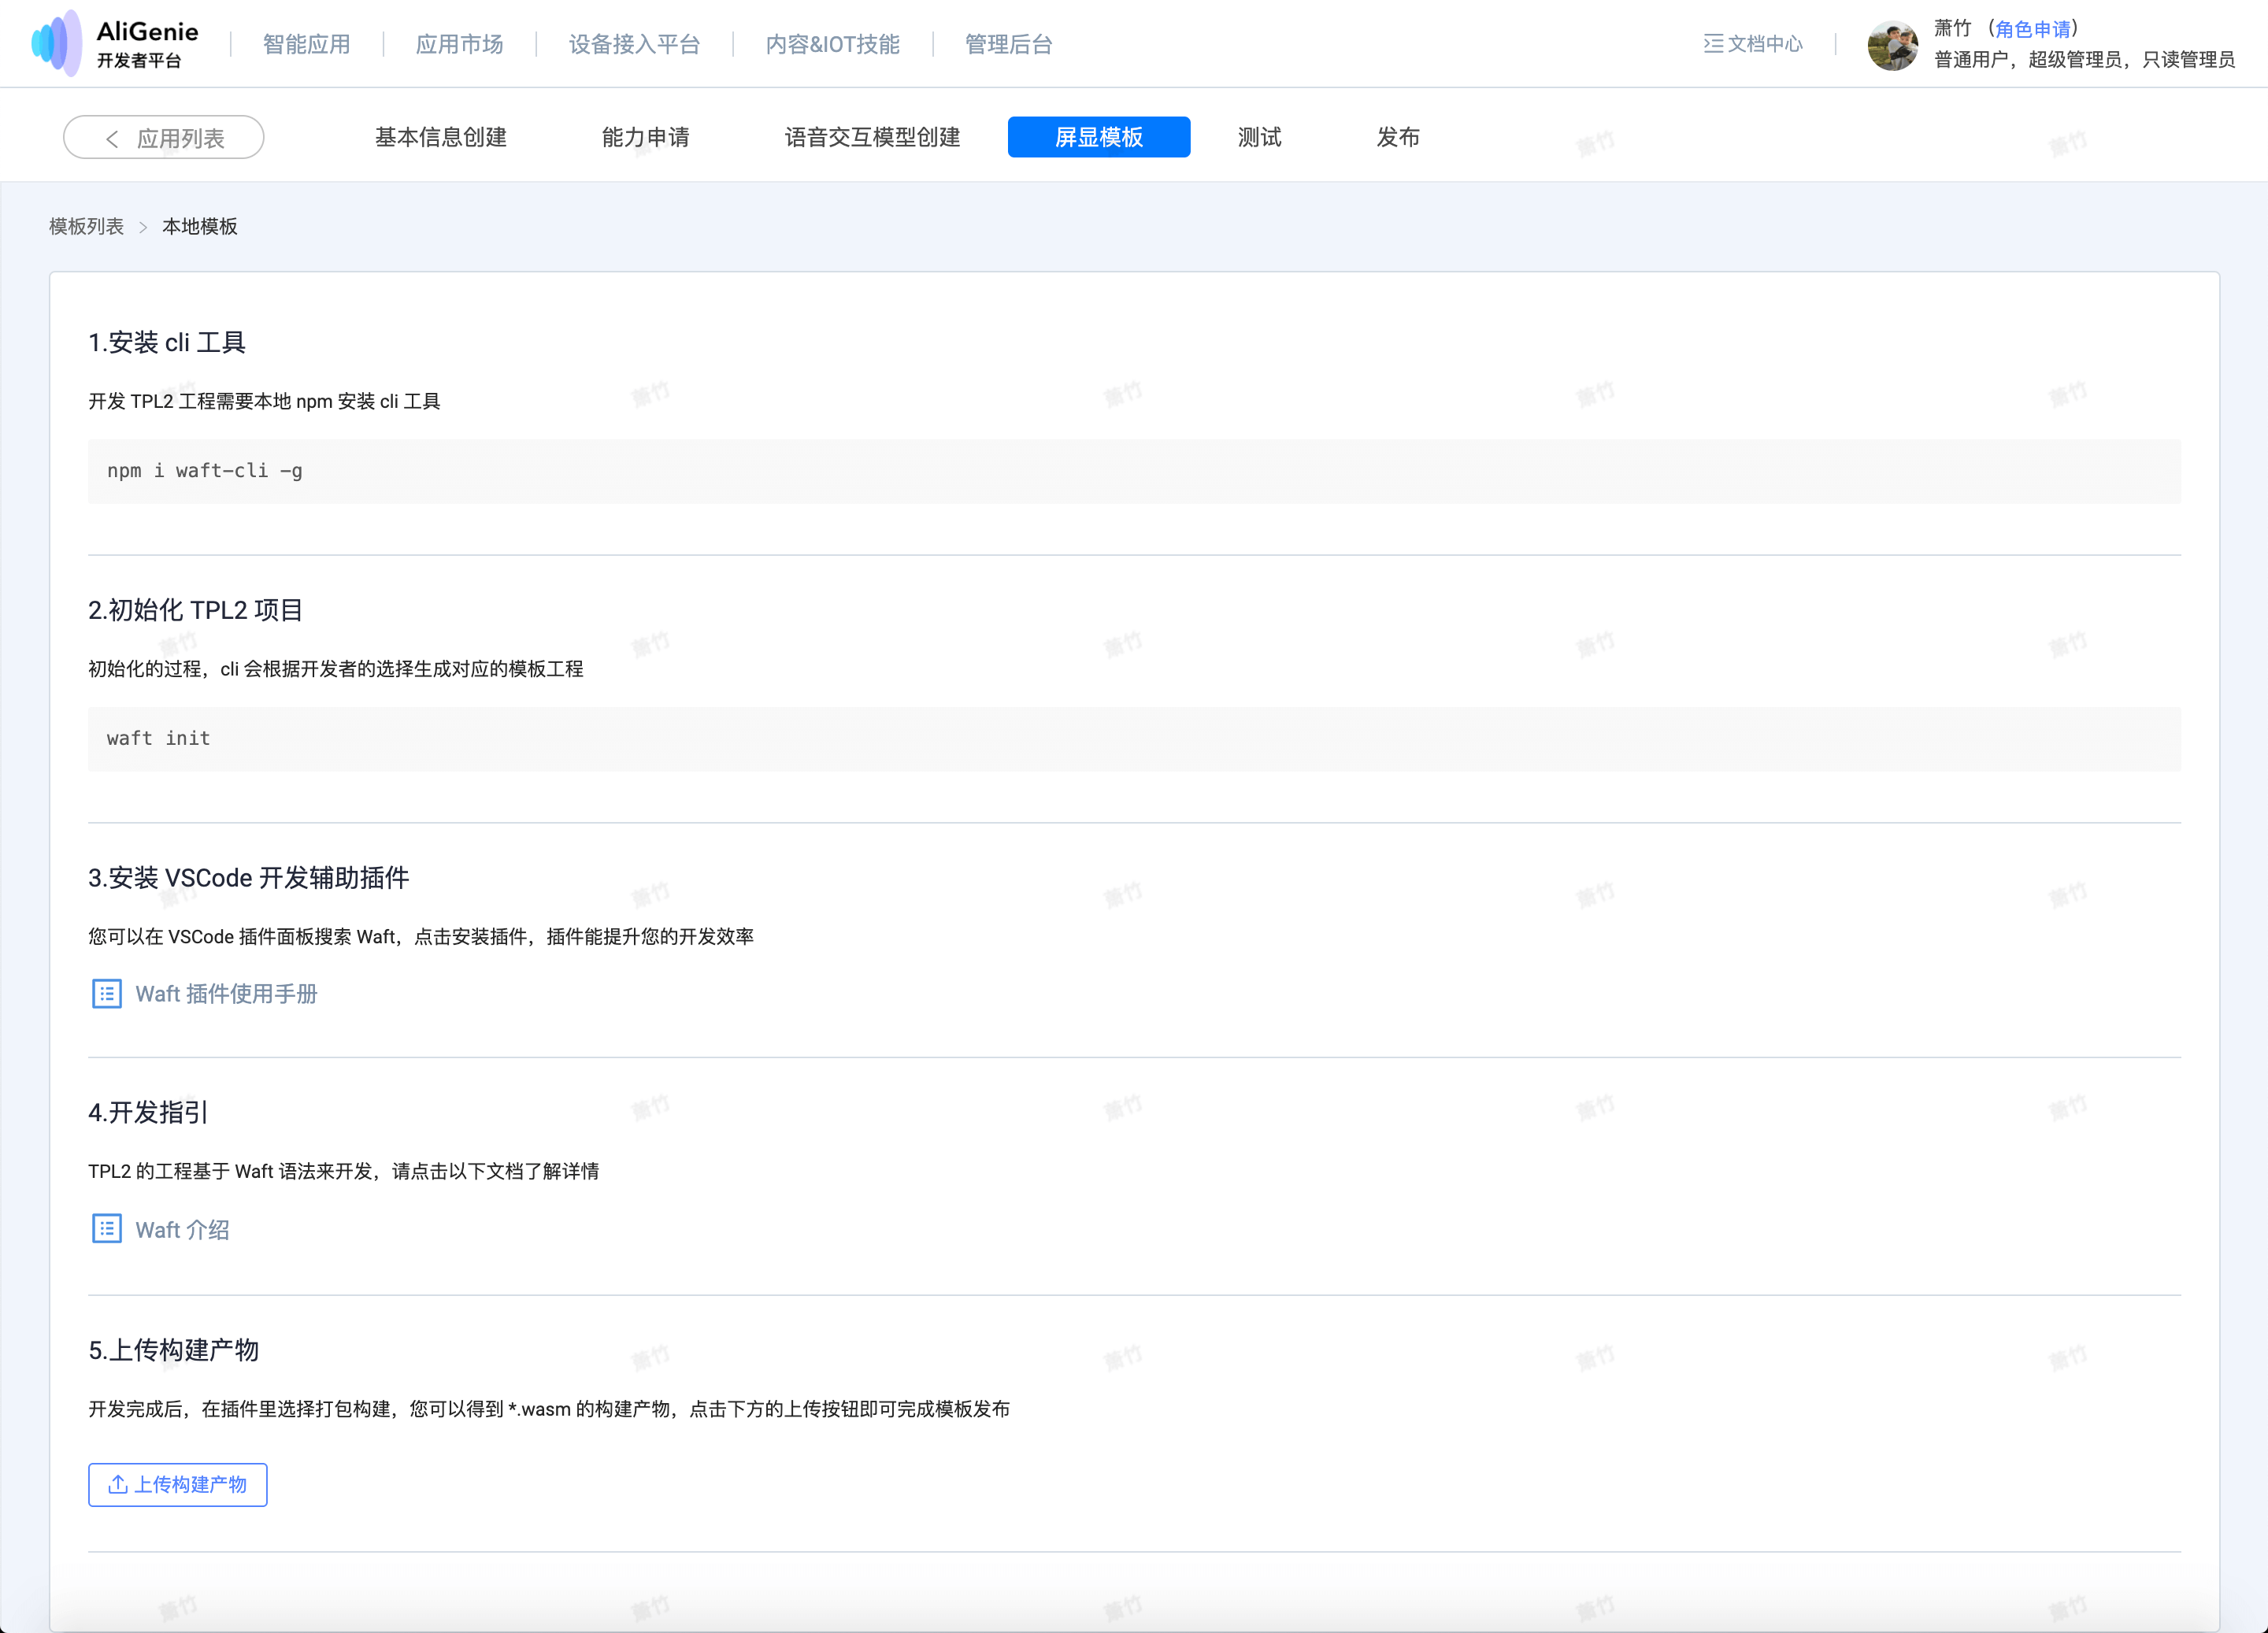Click the upload arrow icon in 上传构建产物
This screenshot has width=2268, height=1633.
118,1484
